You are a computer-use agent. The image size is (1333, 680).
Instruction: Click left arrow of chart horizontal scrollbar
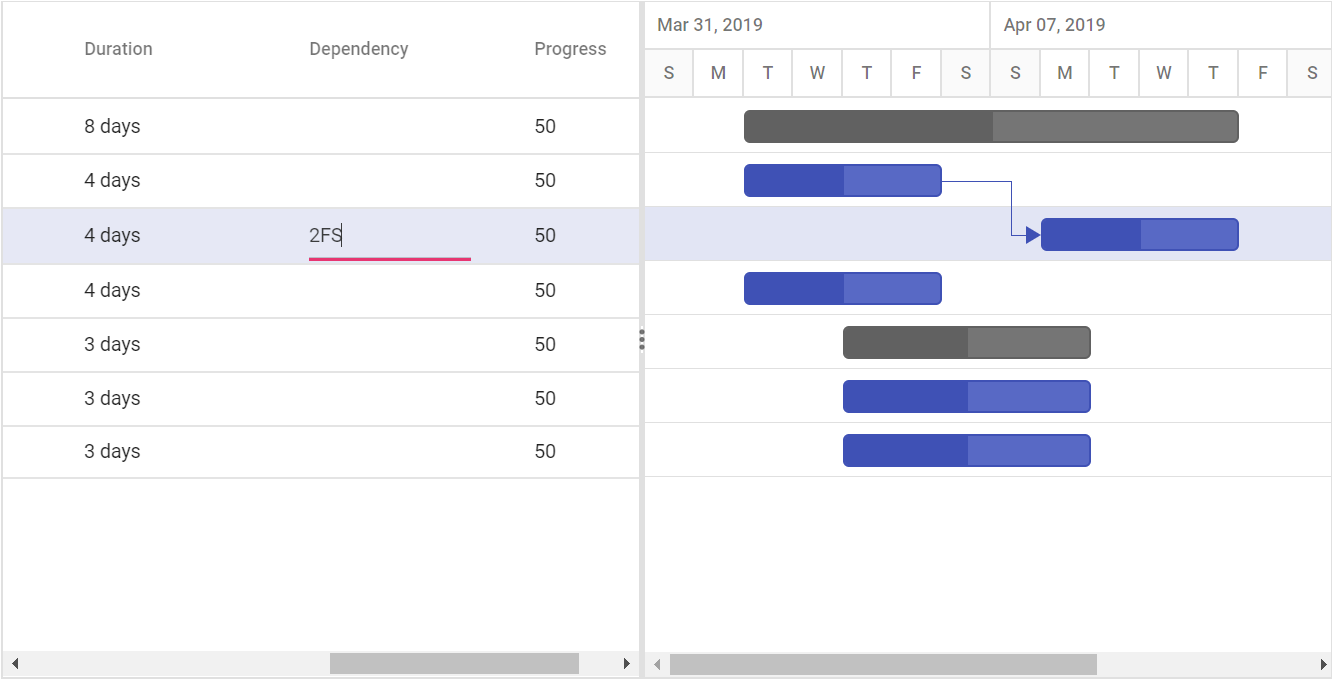coord(657,664)
